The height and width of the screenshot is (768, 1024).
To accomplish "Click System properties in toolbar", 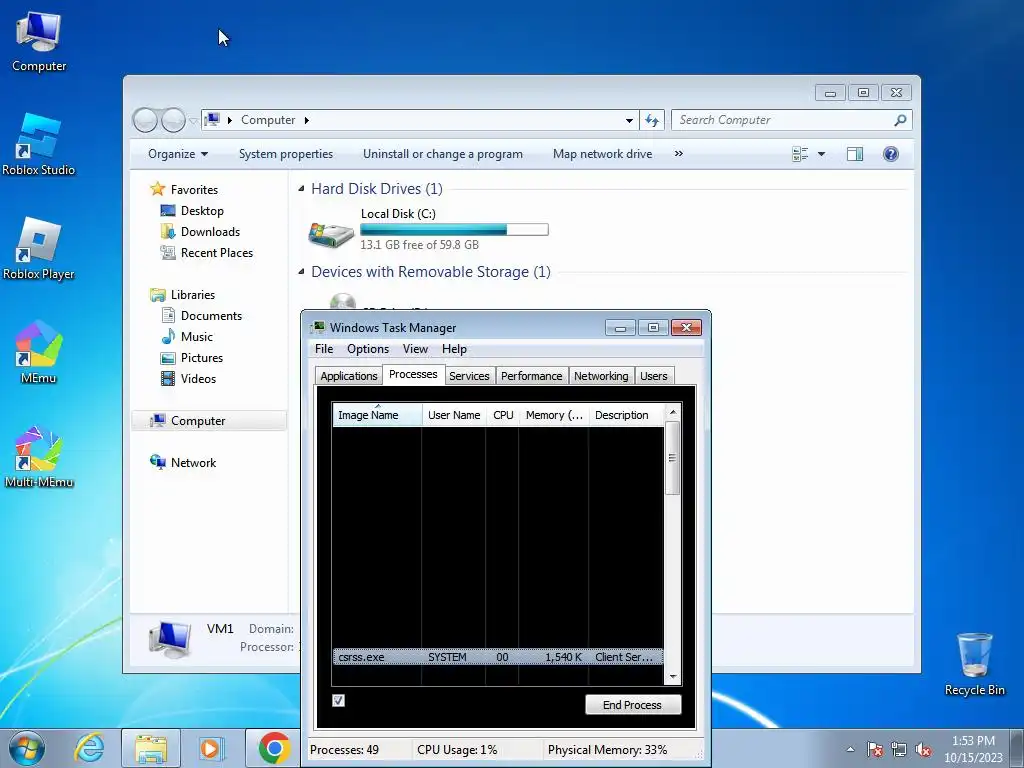I will [x=285, y=154].
